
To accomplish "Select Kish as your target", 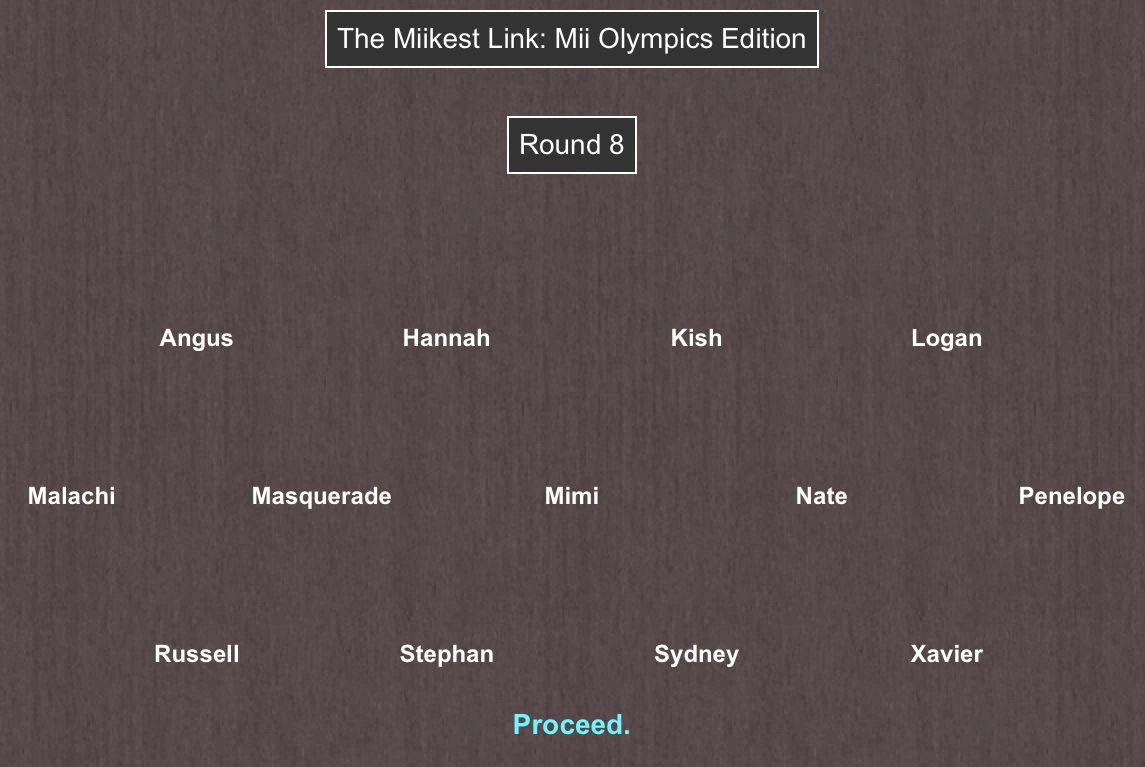I will [696, 338].
